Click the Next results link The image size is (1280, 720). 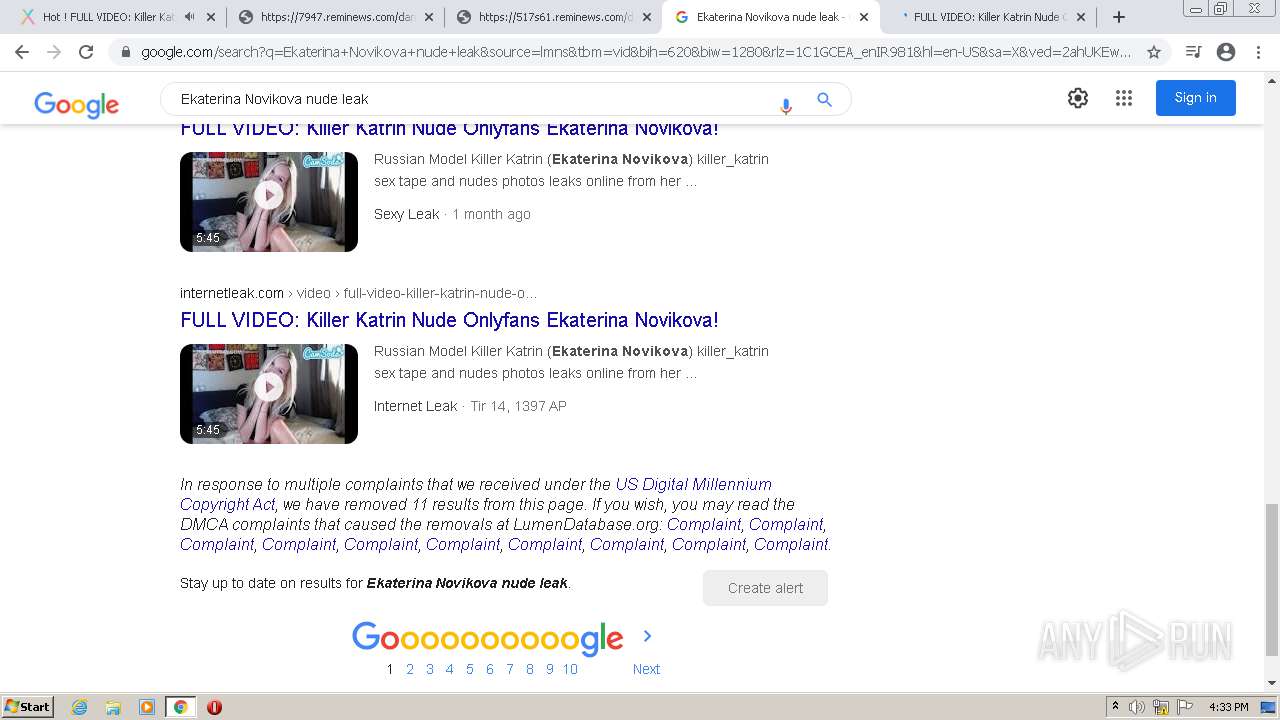tap(646, 669)
